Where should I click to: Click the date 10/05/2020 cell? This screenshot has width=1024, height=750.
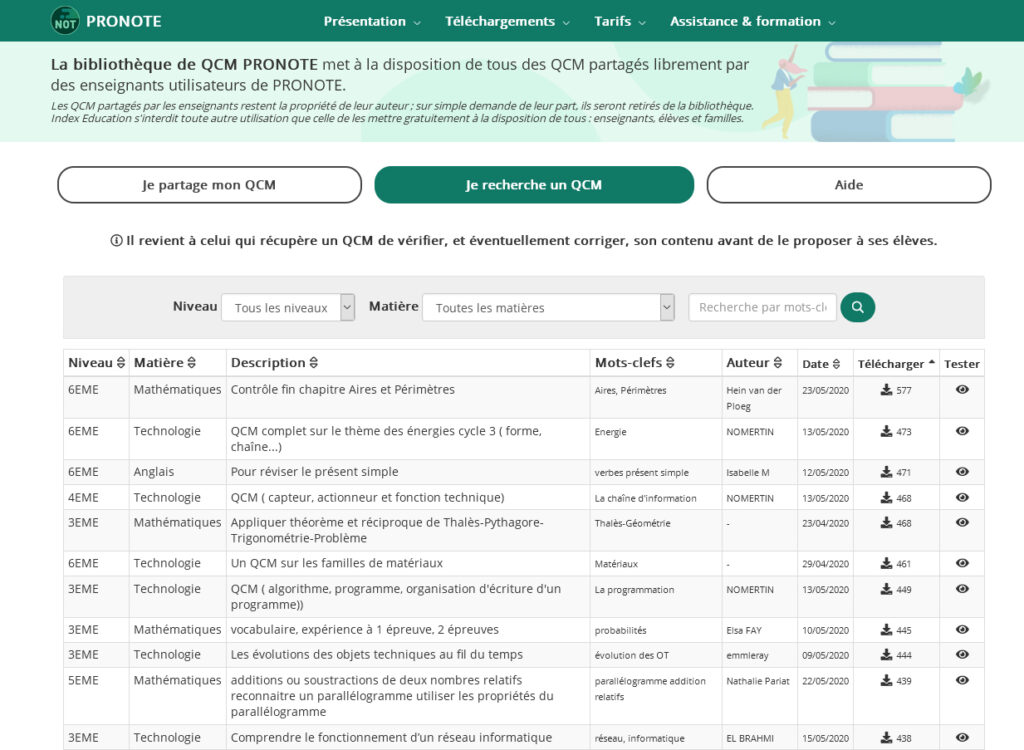tap(825, 630)
